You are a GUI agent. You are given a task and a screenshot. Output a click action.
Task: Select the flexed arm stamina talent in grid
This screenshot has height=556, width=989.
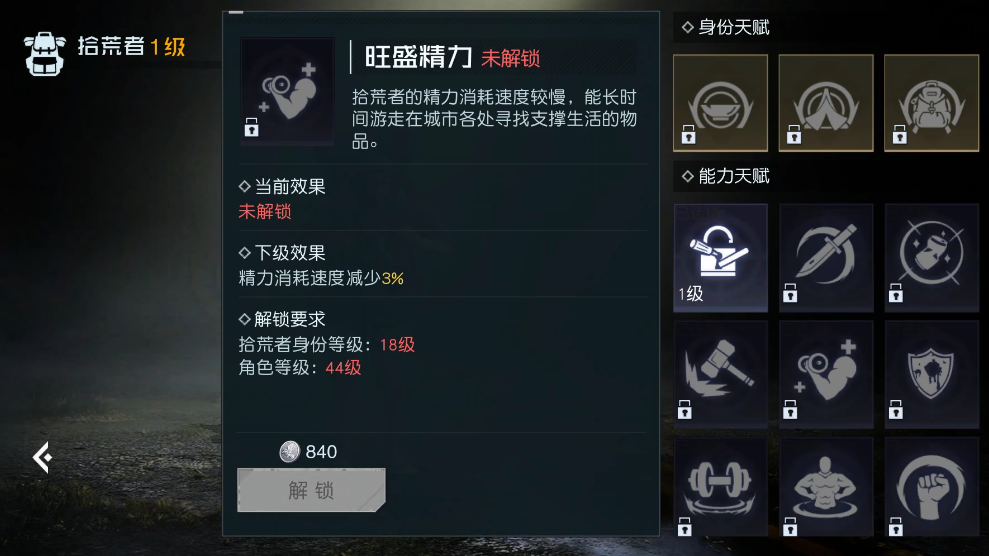point(826,374)
